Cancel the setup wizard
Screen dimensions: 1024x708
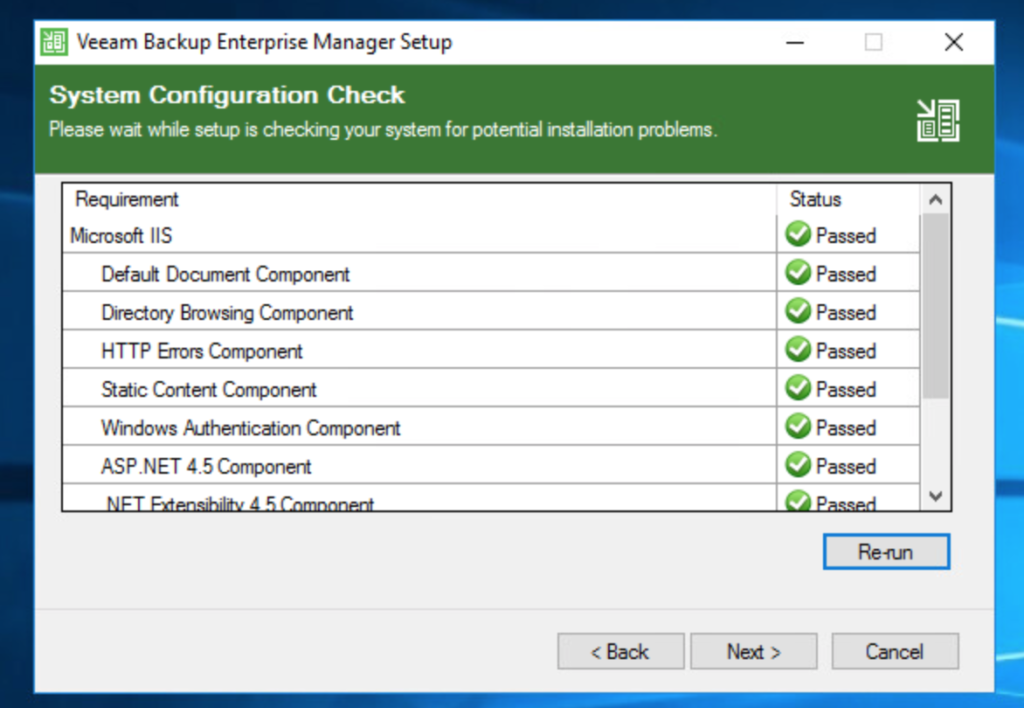pos(895,651)
